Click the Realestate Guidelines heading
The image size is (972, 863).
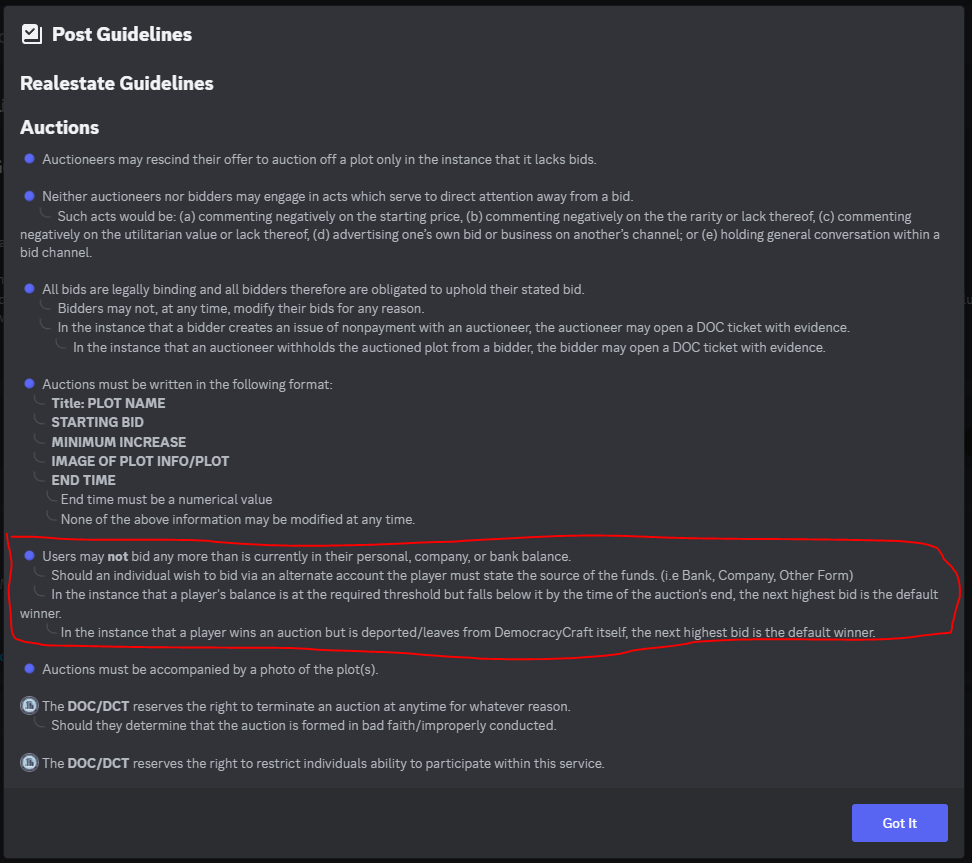click(x=117, y=83)
